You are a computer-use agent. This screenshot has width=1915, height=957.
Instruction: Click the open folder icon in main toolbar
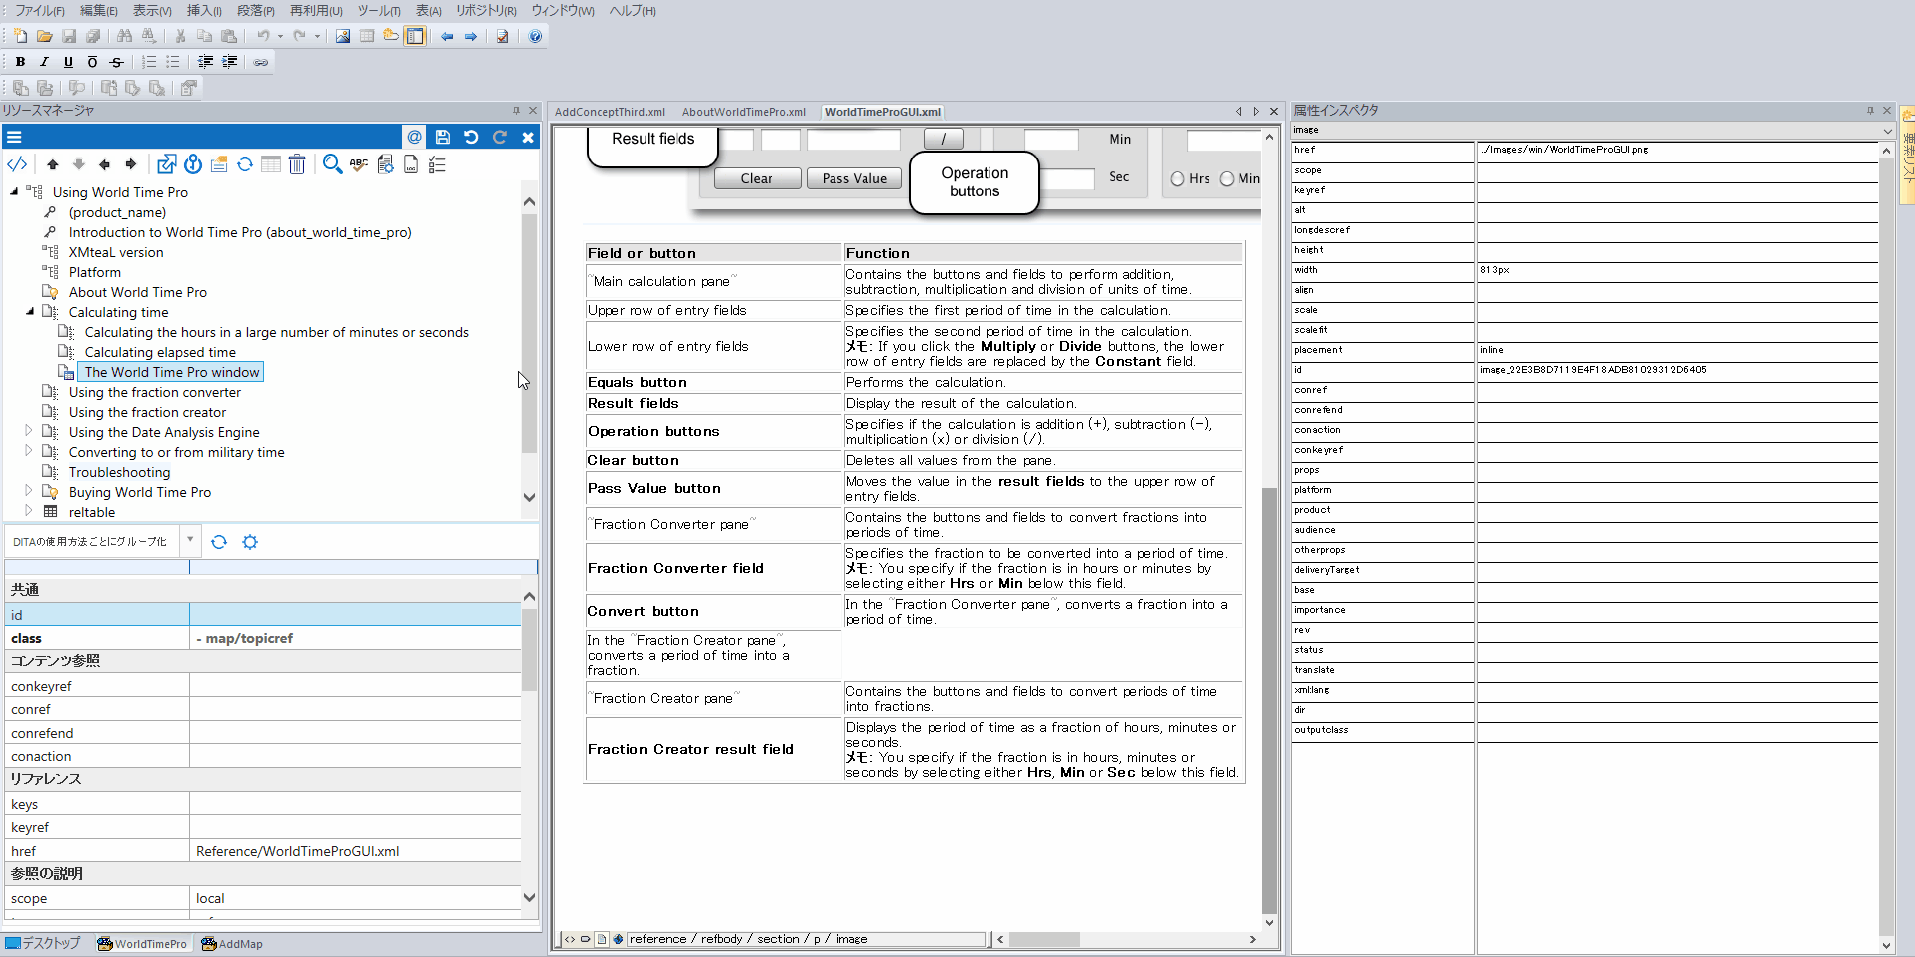click(45, 36)
